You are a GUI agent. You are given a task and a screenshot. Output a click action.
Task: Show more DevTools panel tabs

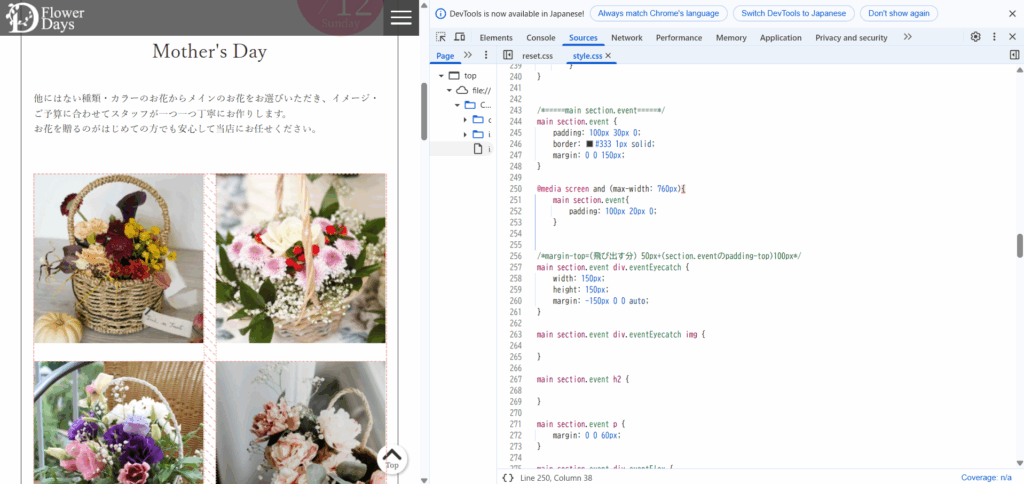(907, 37)
